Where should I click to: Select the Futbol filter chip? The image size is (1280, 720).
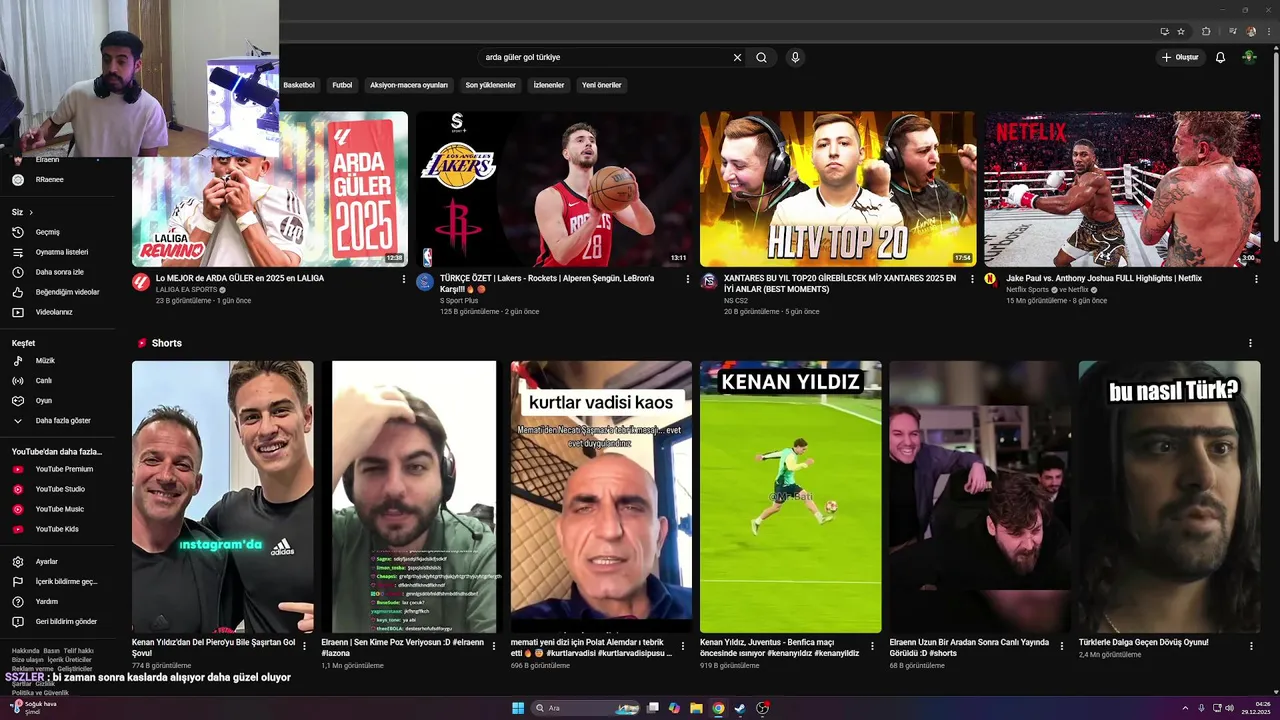(x=342, y=85)
